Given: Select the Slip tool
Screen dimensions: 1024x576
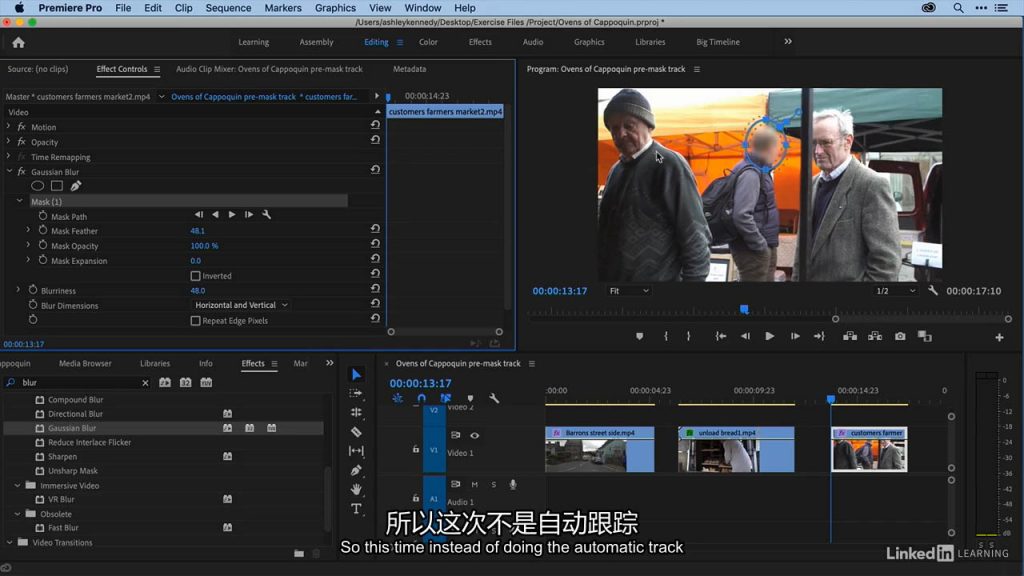Looking at the screenshot, I should (356, 451).
